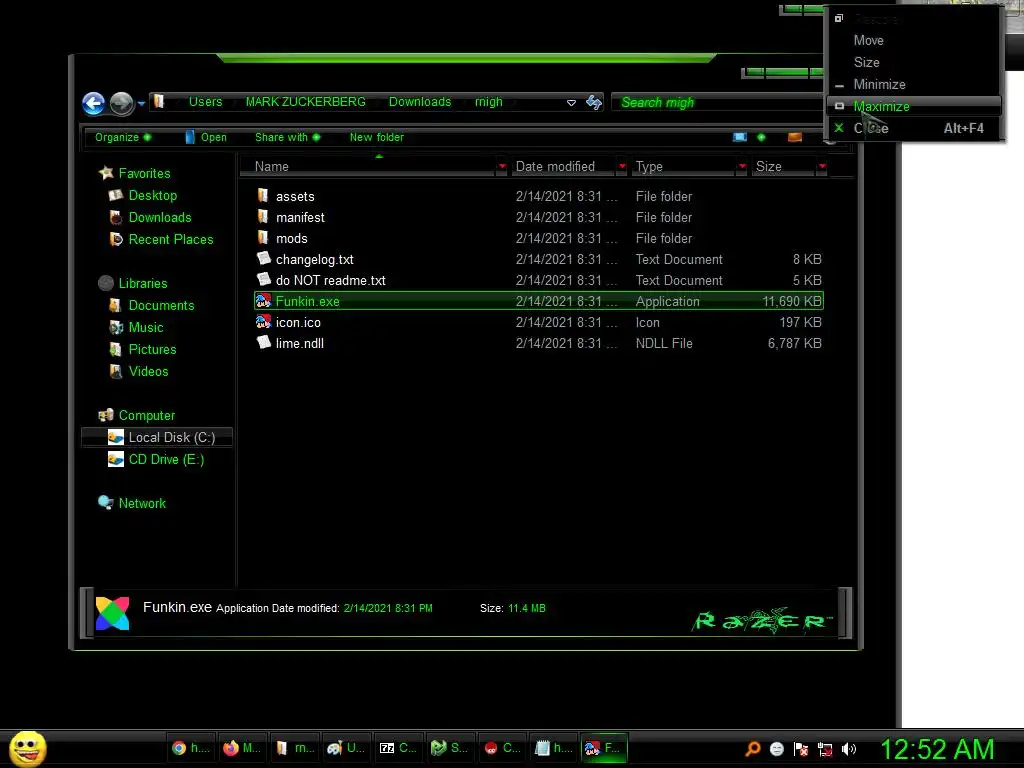Screen dimensions: 1024x768
Task: Select the mods folder icon
Action: pos(263,237)
